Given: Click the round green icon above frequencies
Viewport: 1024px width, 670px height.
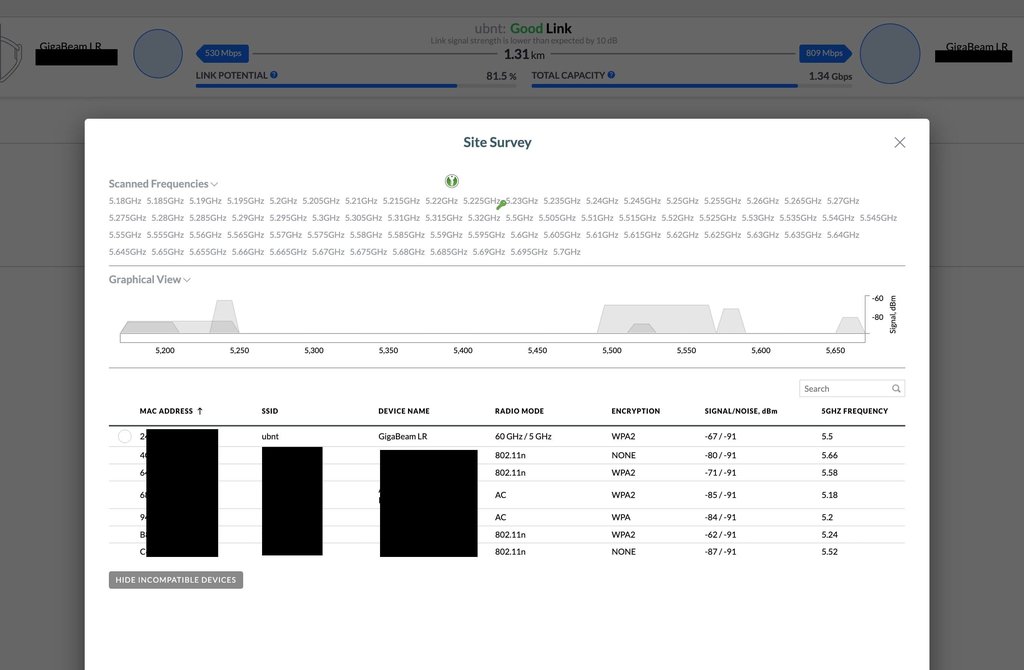Looking at the screenshot, I should point(452,181).
